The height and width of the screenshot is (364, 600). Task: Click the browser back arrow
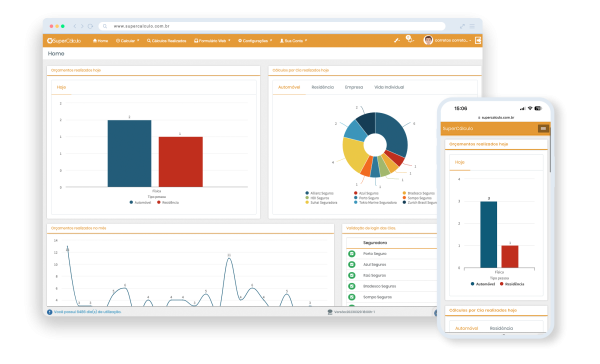click(x=75, y=26)
